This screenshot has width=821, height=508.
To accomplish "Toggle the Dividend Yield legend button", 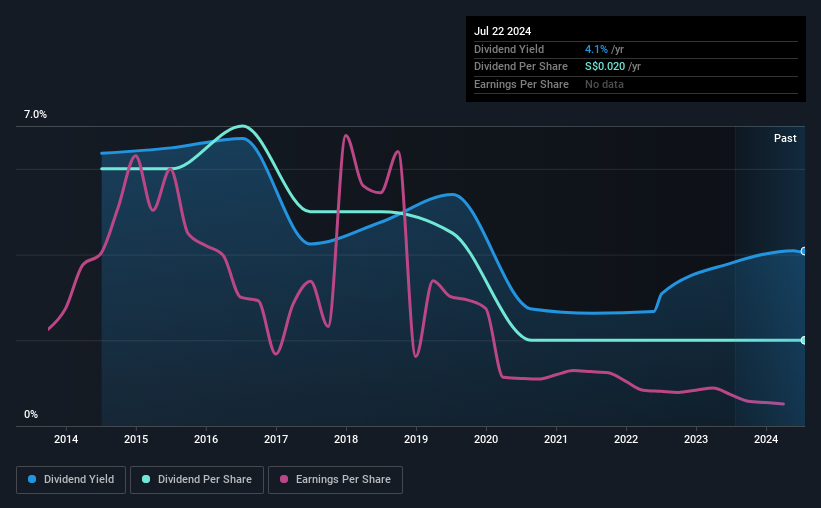I will (x=71, y=480).
